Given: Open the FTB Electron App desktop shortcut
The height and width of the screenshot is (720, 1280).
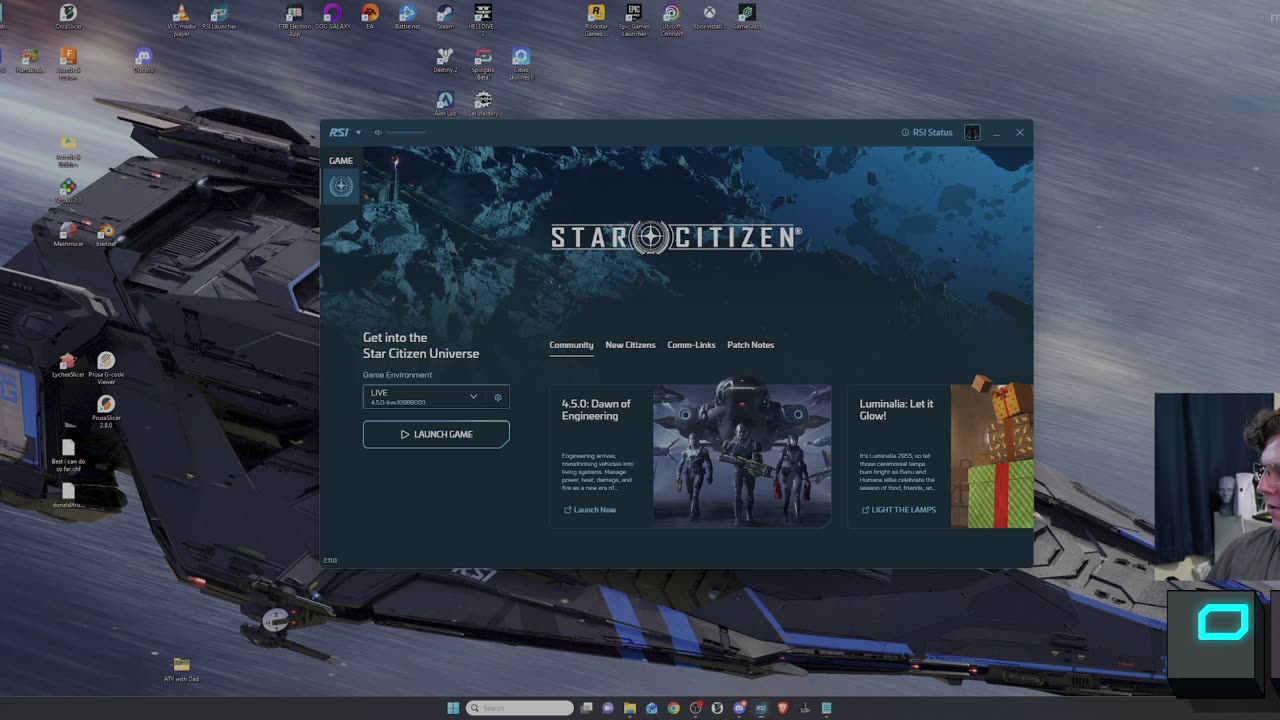Looking at the screenshot, I should [294, 19].
